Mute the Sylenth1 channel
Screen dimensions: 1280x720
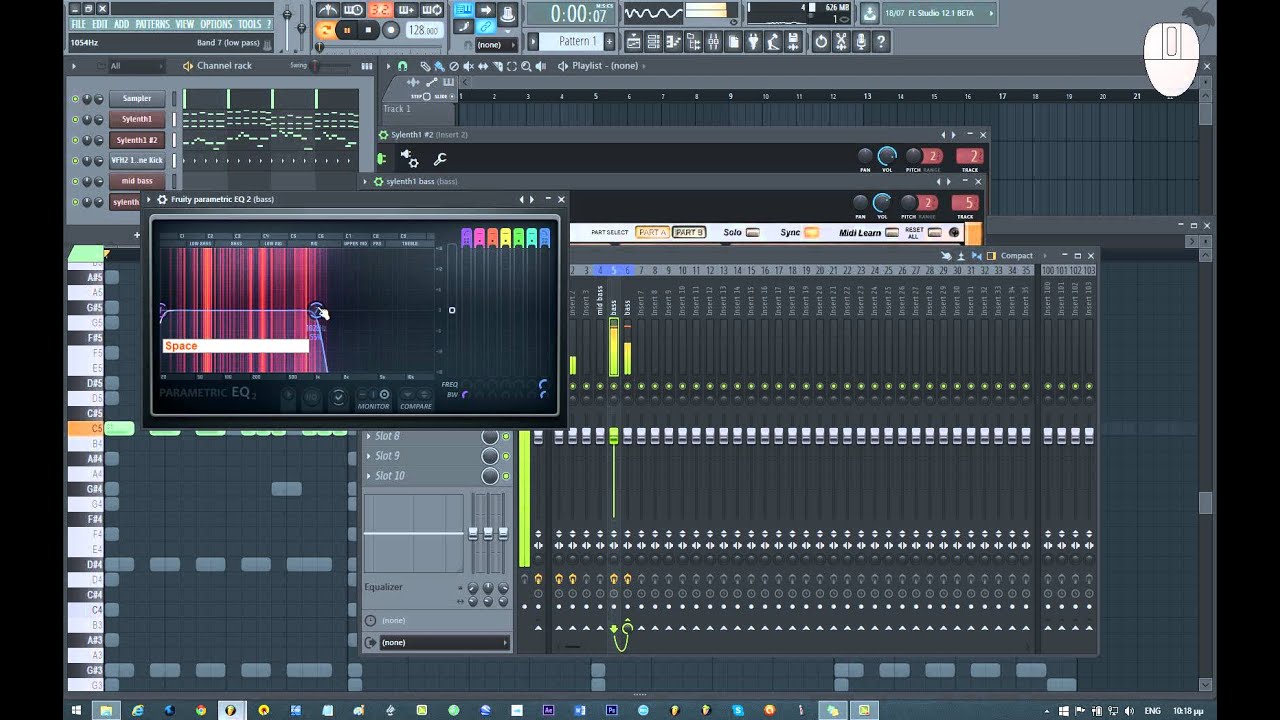(x=75, y=119)
